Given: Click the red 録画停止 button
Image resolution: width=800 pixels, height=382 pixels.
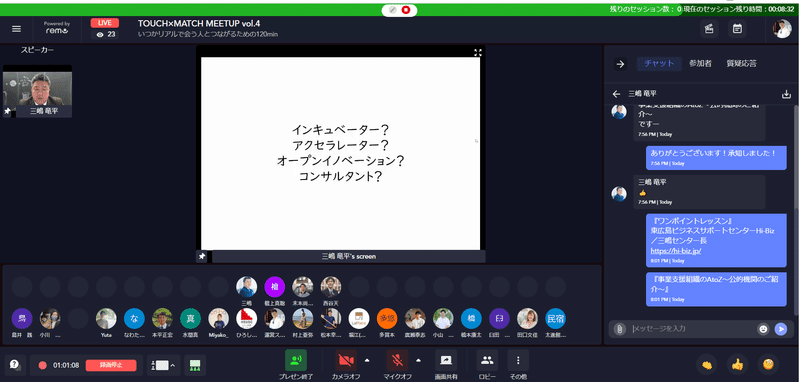Looking at the screenshot, I should [111, 365].
